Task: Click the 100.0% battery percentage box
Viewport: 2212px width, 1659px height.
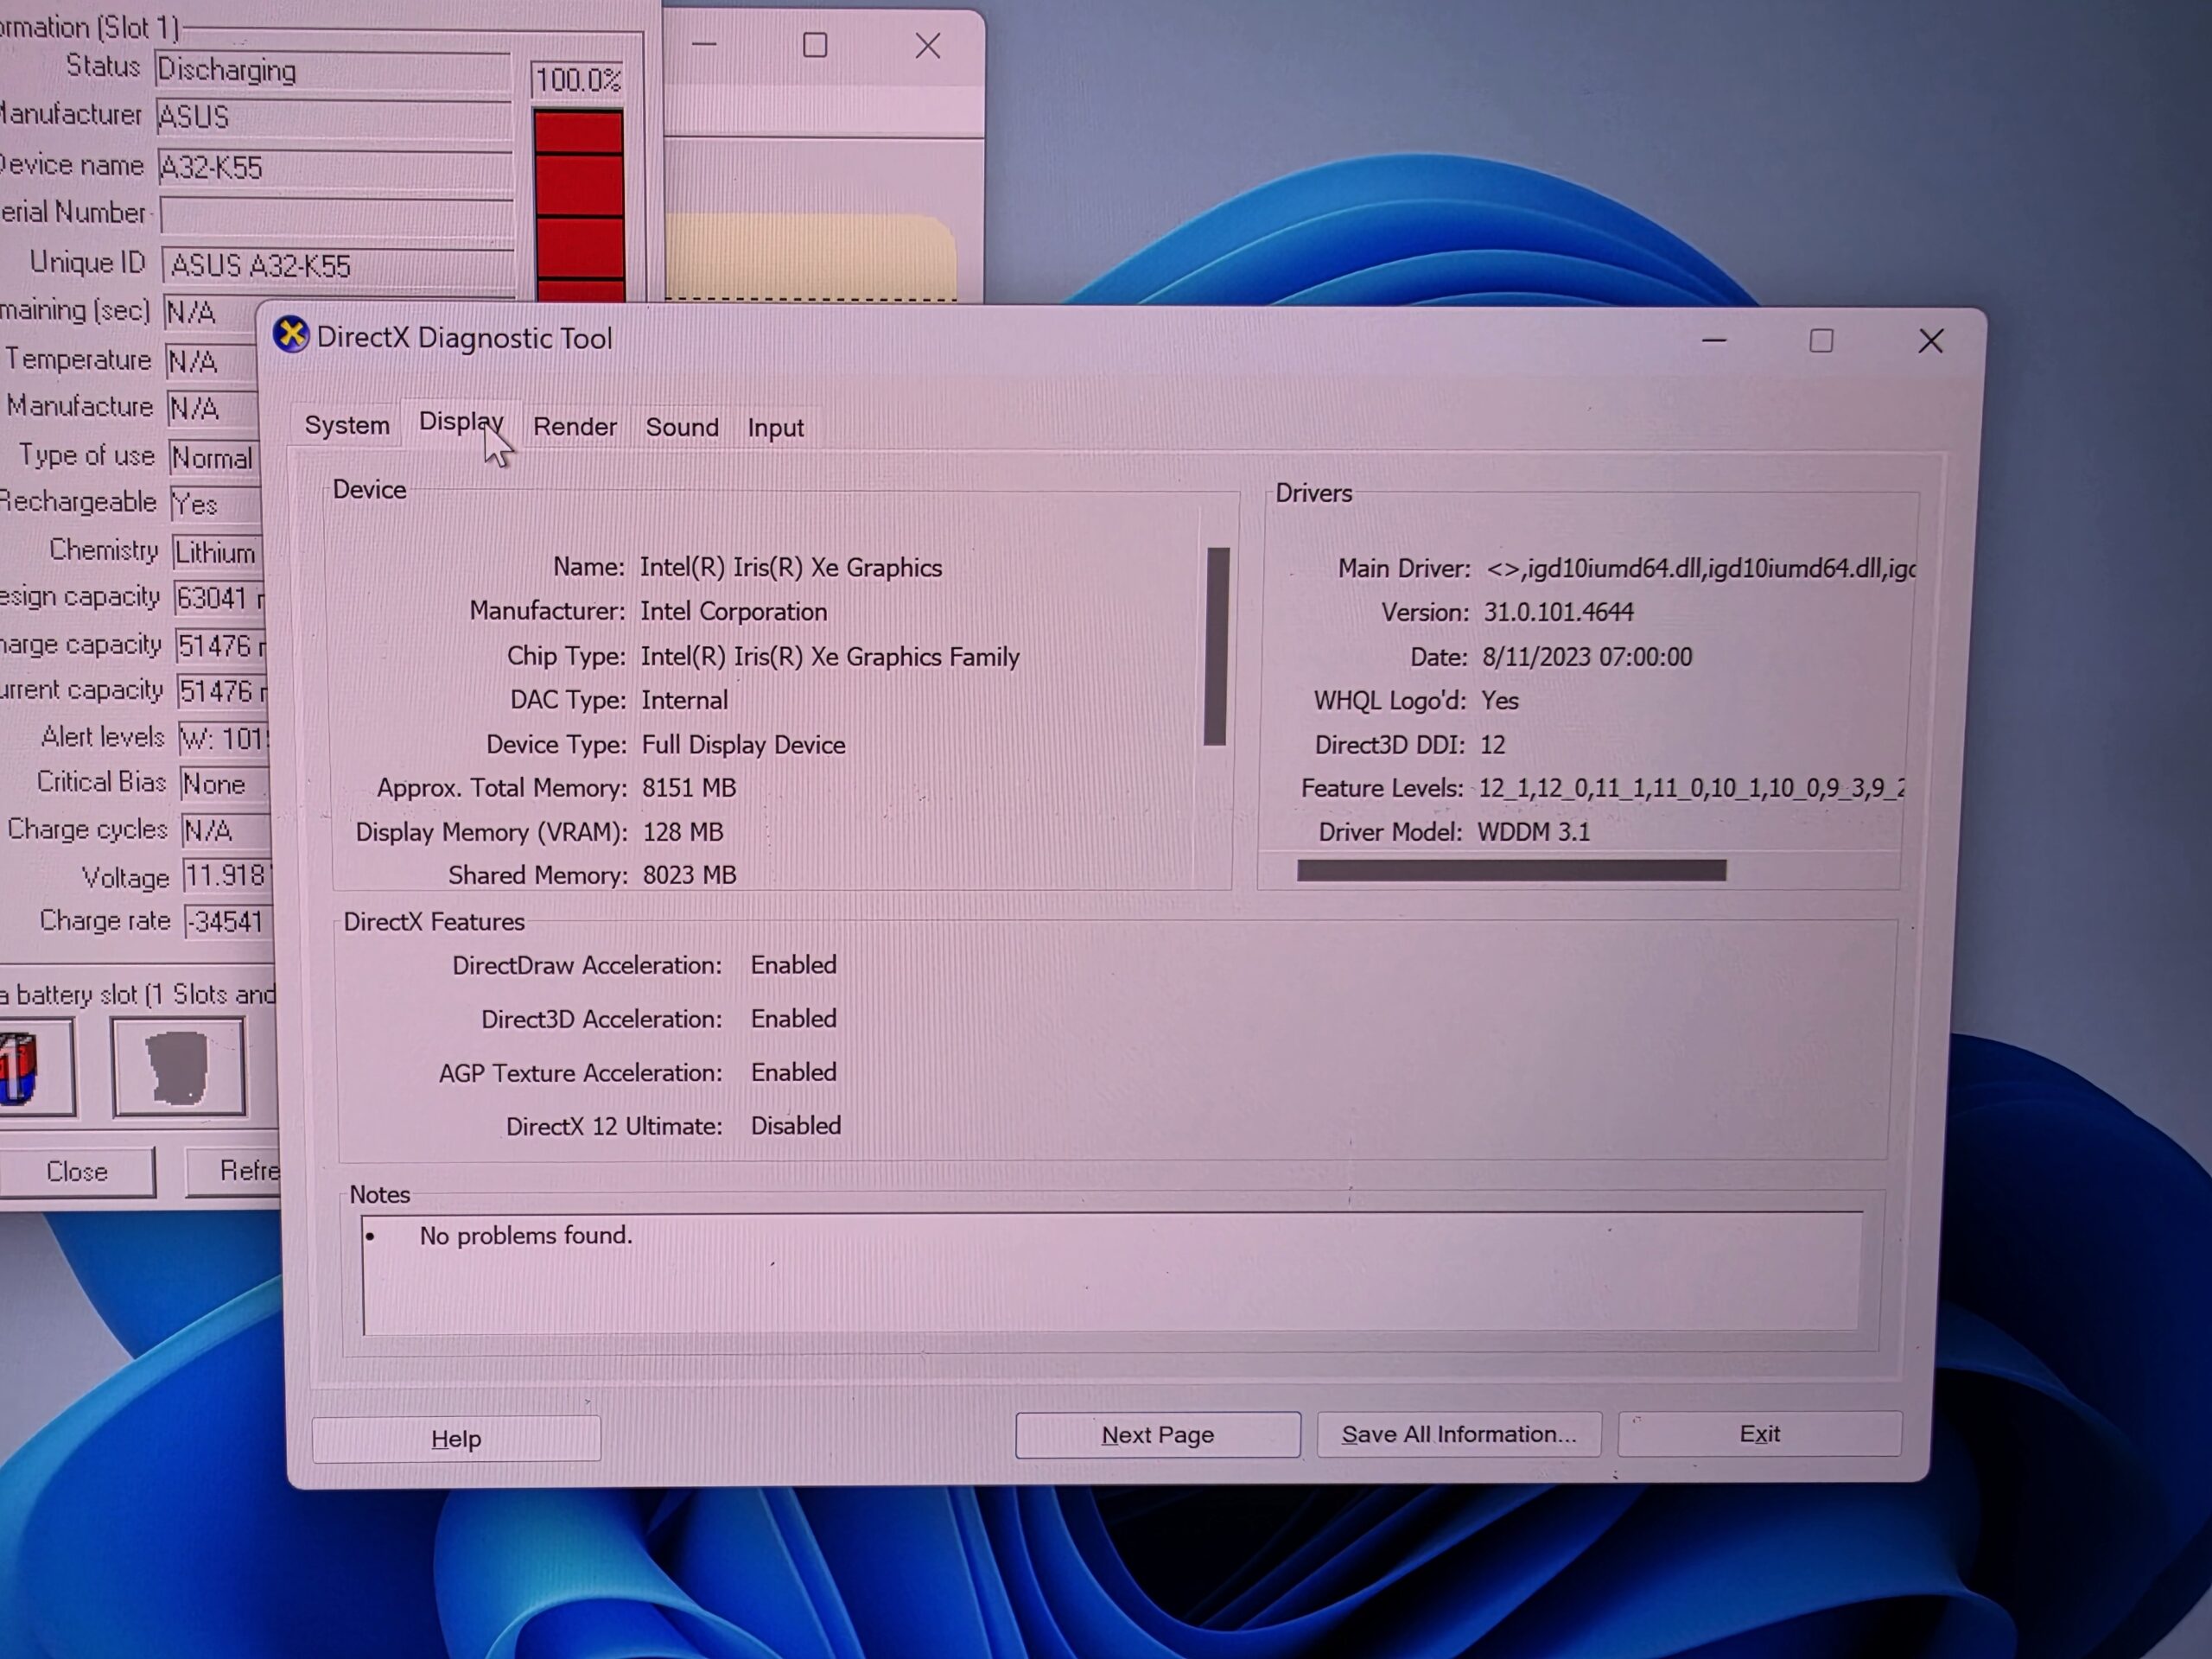Action: pos(578,79)
